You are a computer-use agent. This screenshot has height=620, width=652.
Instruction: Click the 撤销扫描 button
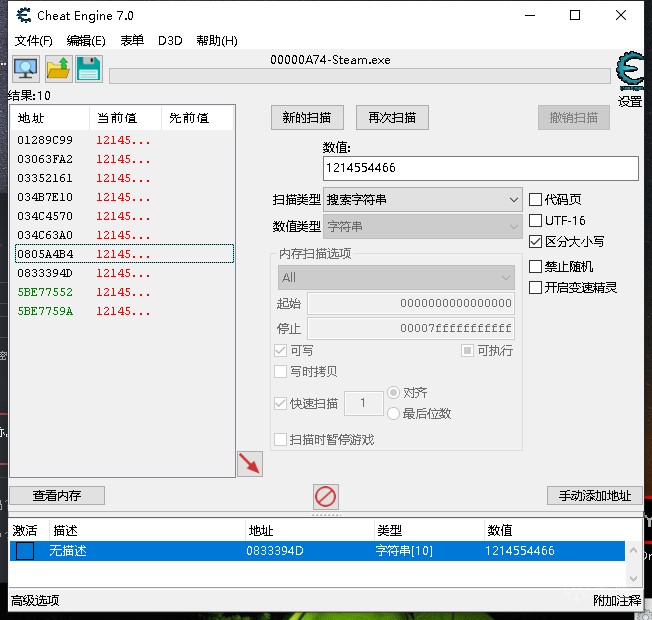point(574,118)
